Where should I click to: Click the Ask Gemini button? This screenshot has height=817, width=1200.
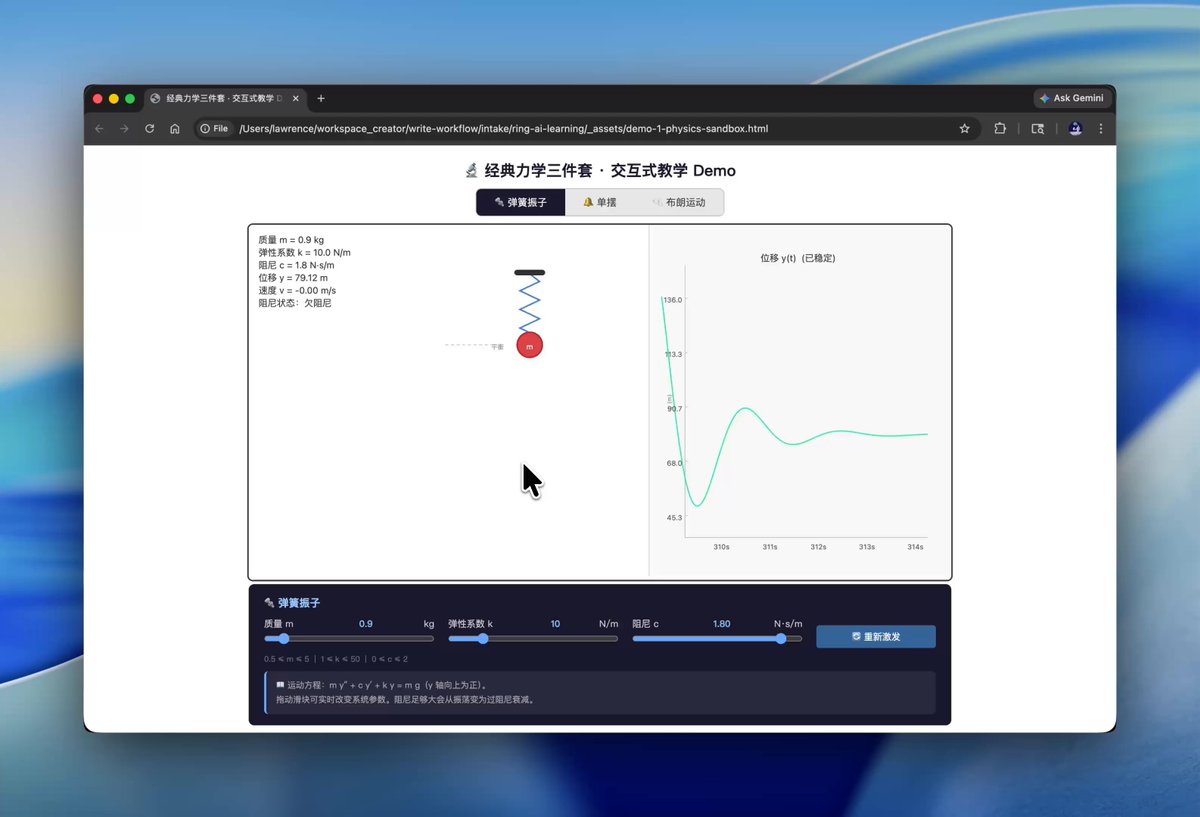click(x=1072, y=98)
